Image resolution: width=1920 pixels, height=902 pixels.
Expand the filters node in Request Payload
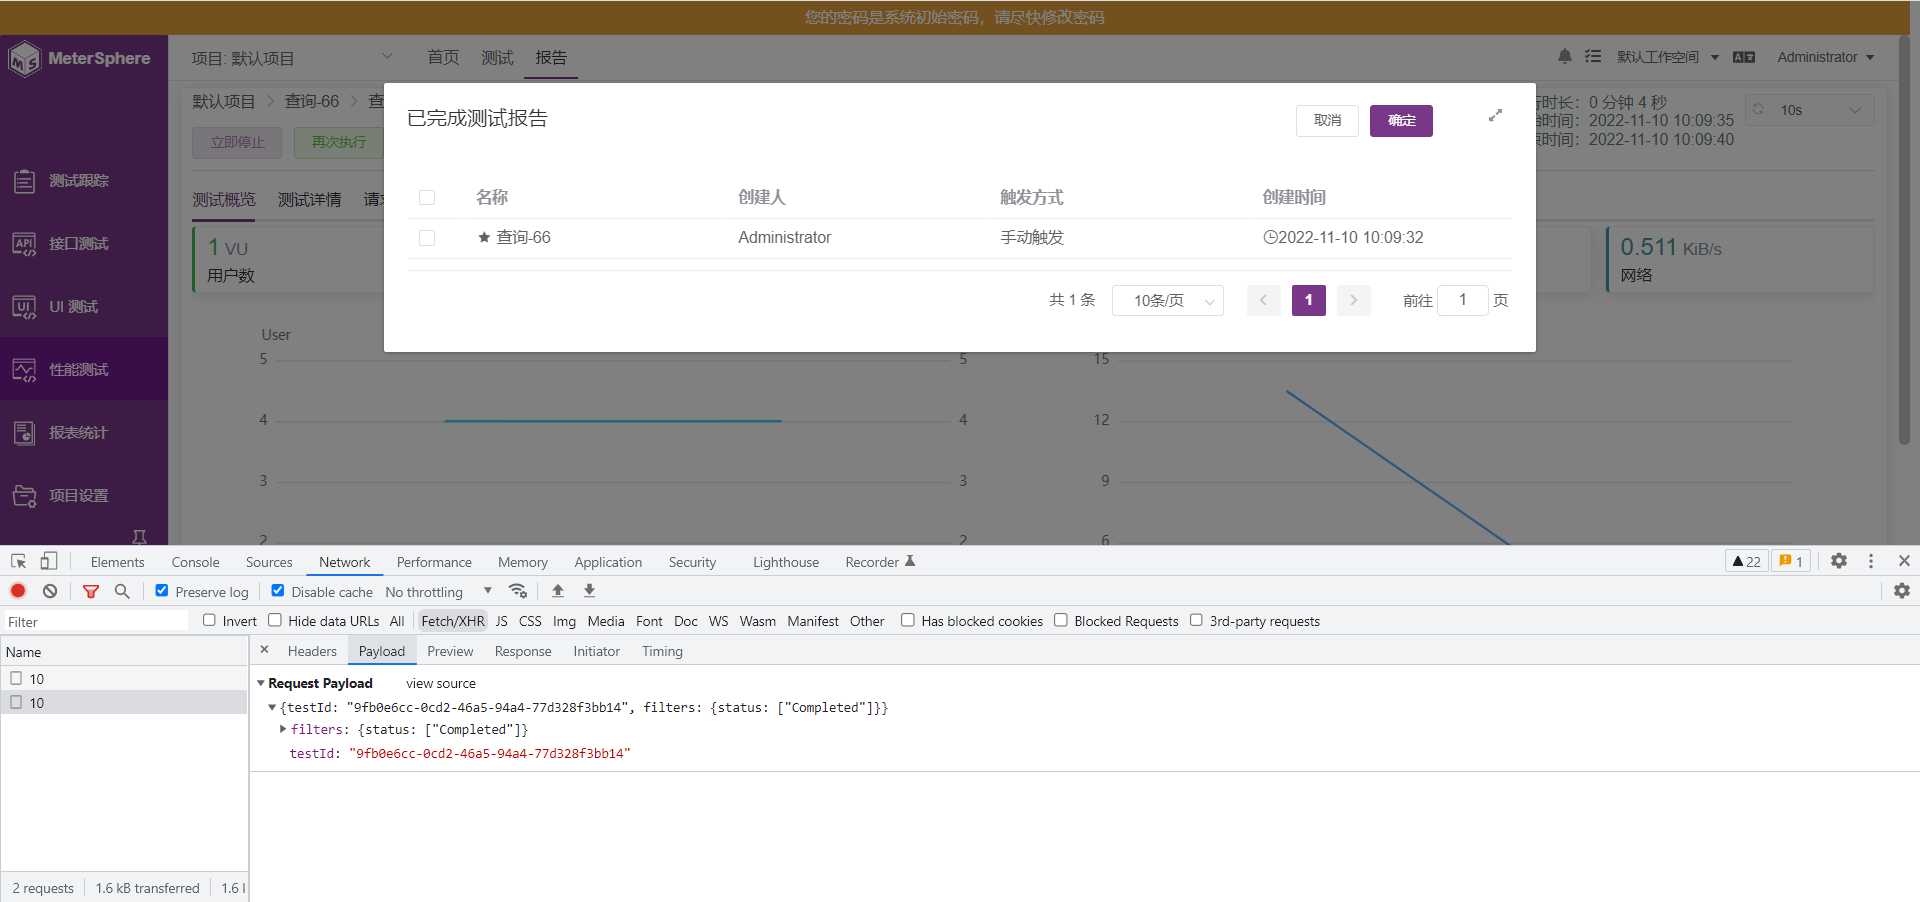[x=283, y=729]
